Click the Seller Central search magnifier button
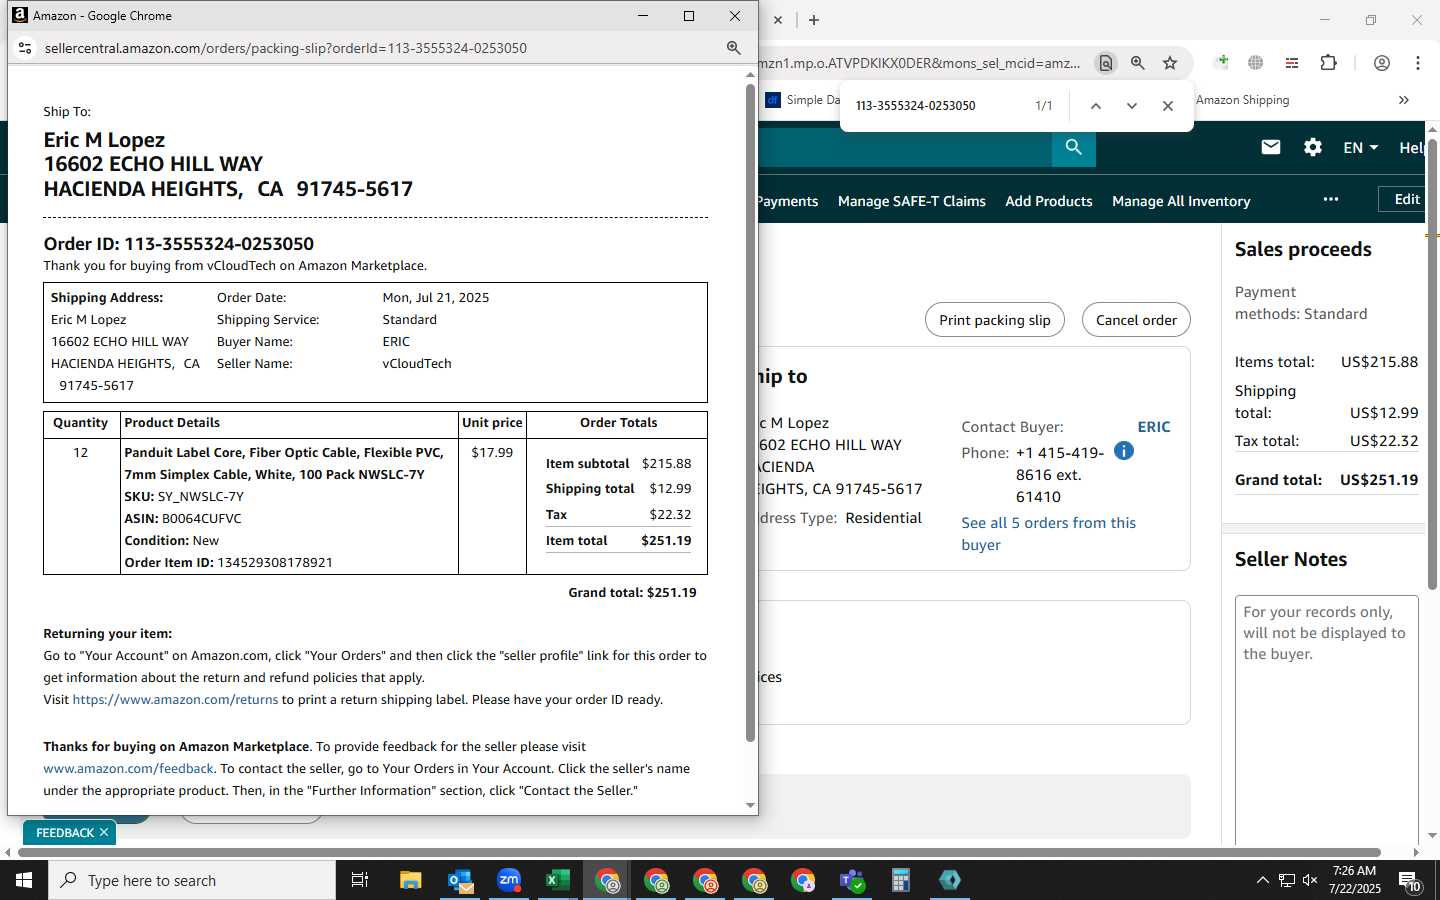The image size is (1440, 900). (x=1074, y=148)
